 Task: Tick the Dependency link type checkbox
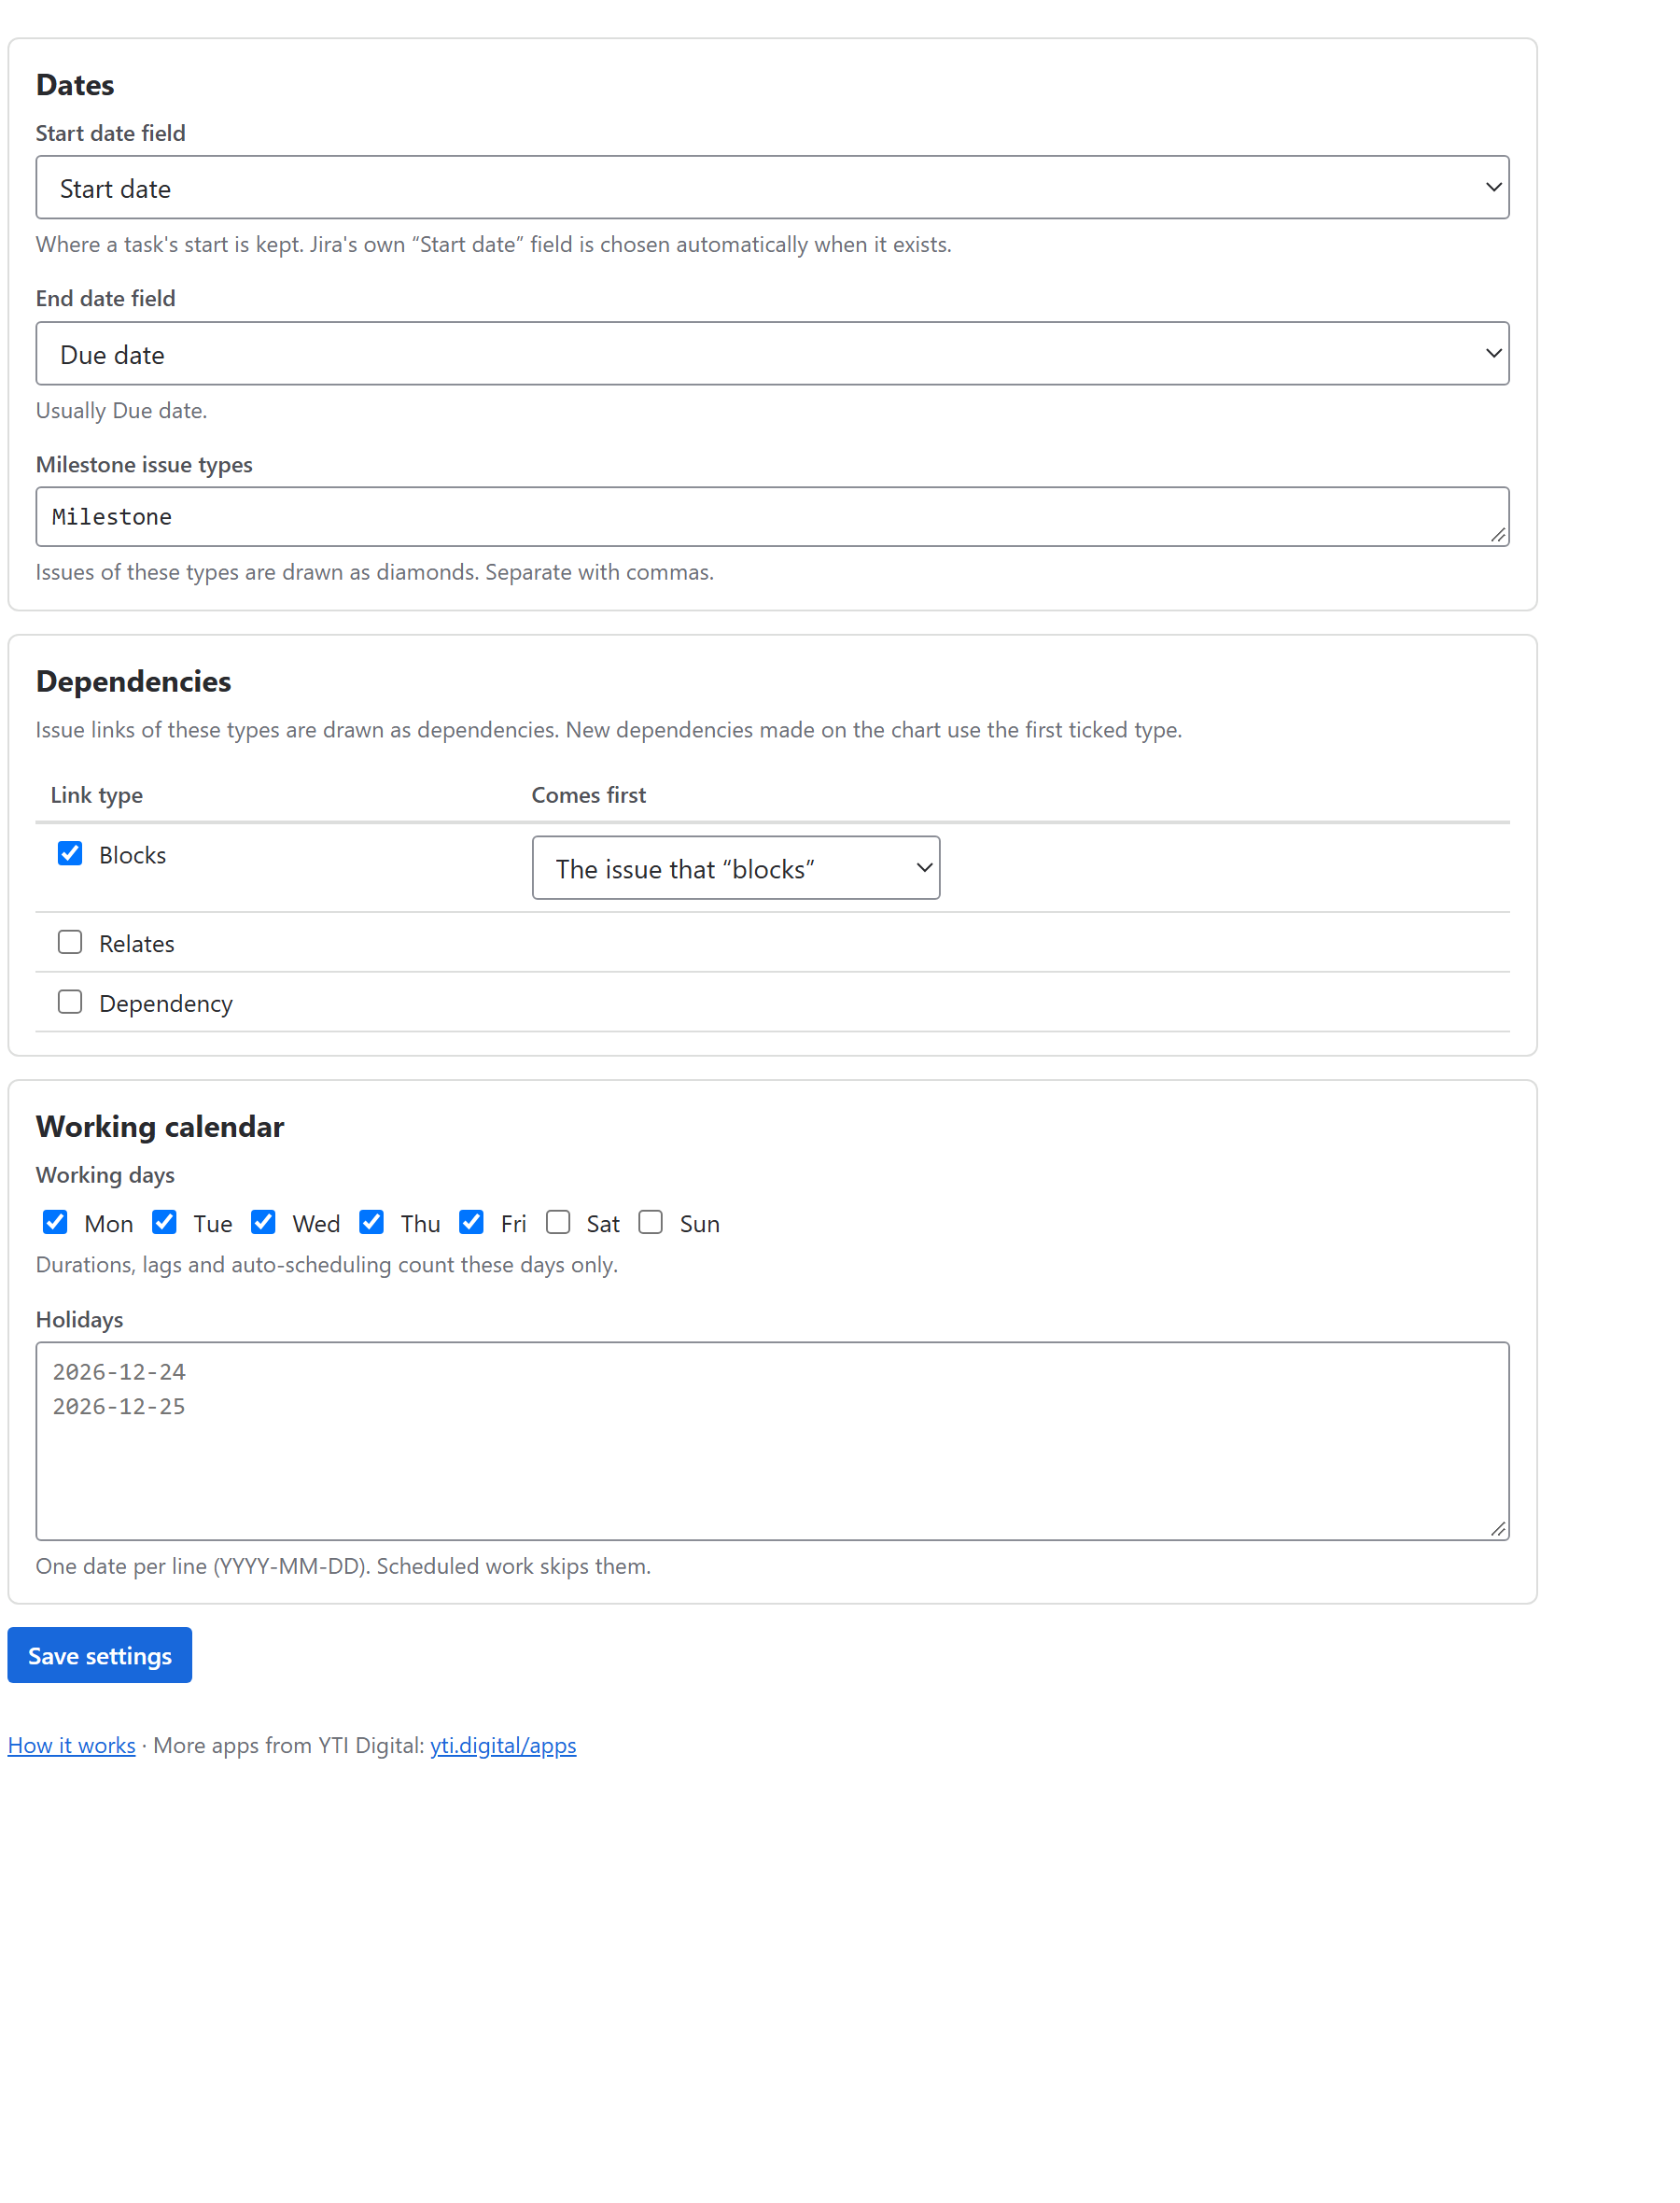[x=70, y=1001]
